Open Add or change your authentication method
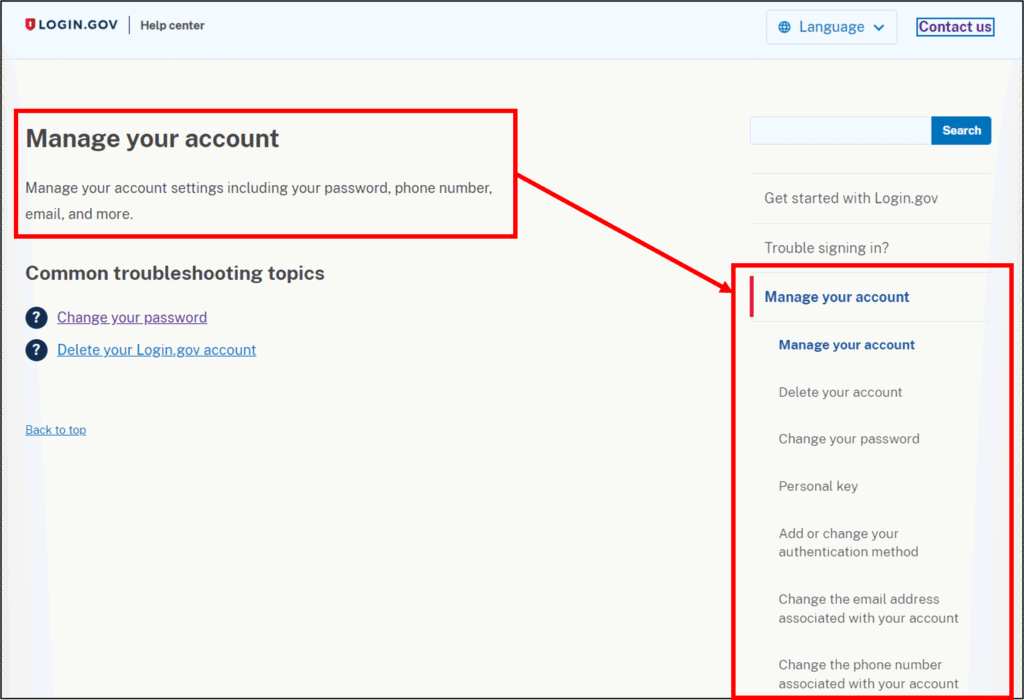Screen dimensions: 1024x700 click(x=848, y=543)
